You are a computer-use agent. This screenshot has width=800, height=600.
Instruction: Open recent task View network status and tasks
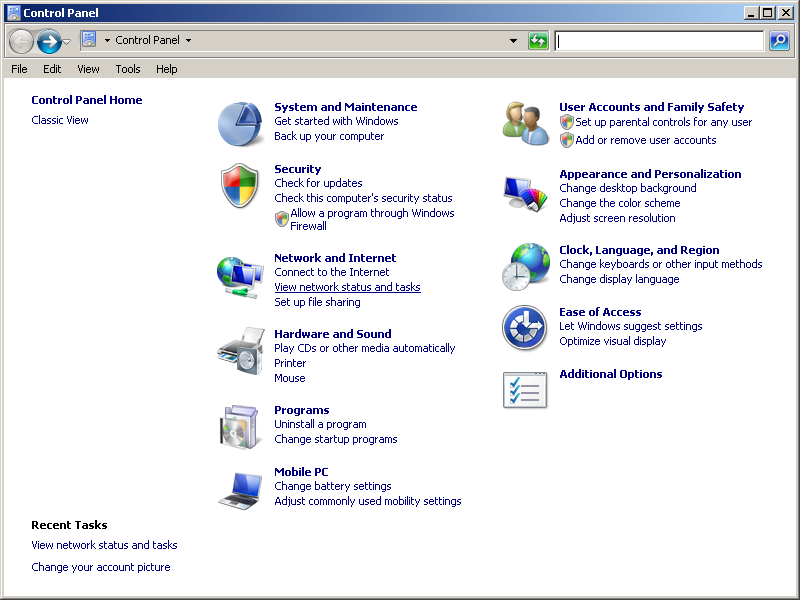pyautogui.click(x=104, y=545)
